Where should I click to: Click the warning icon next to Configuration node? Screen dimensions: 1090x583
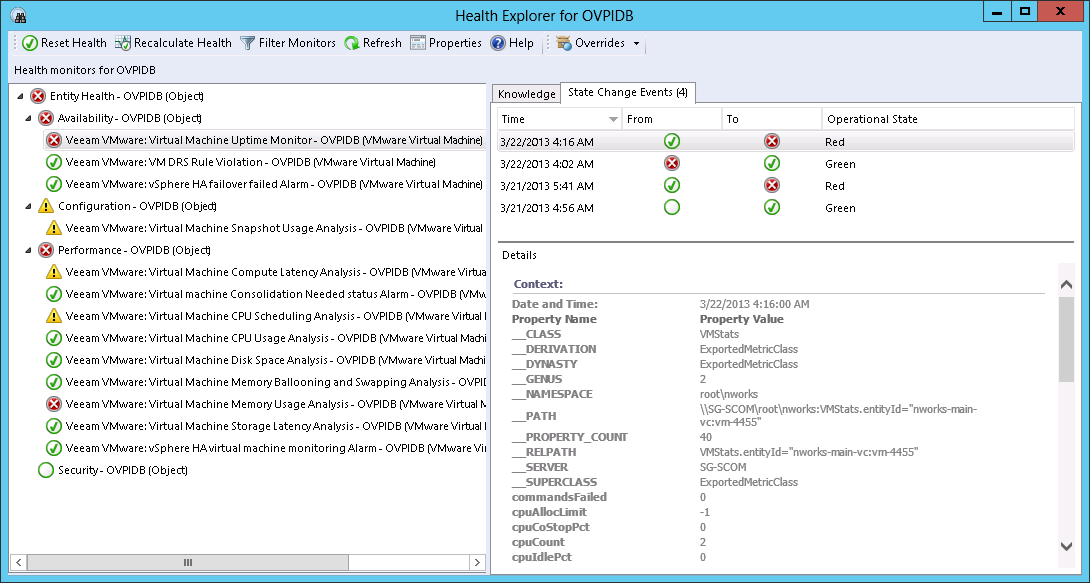pyautogui.click(x=46, y=206)
